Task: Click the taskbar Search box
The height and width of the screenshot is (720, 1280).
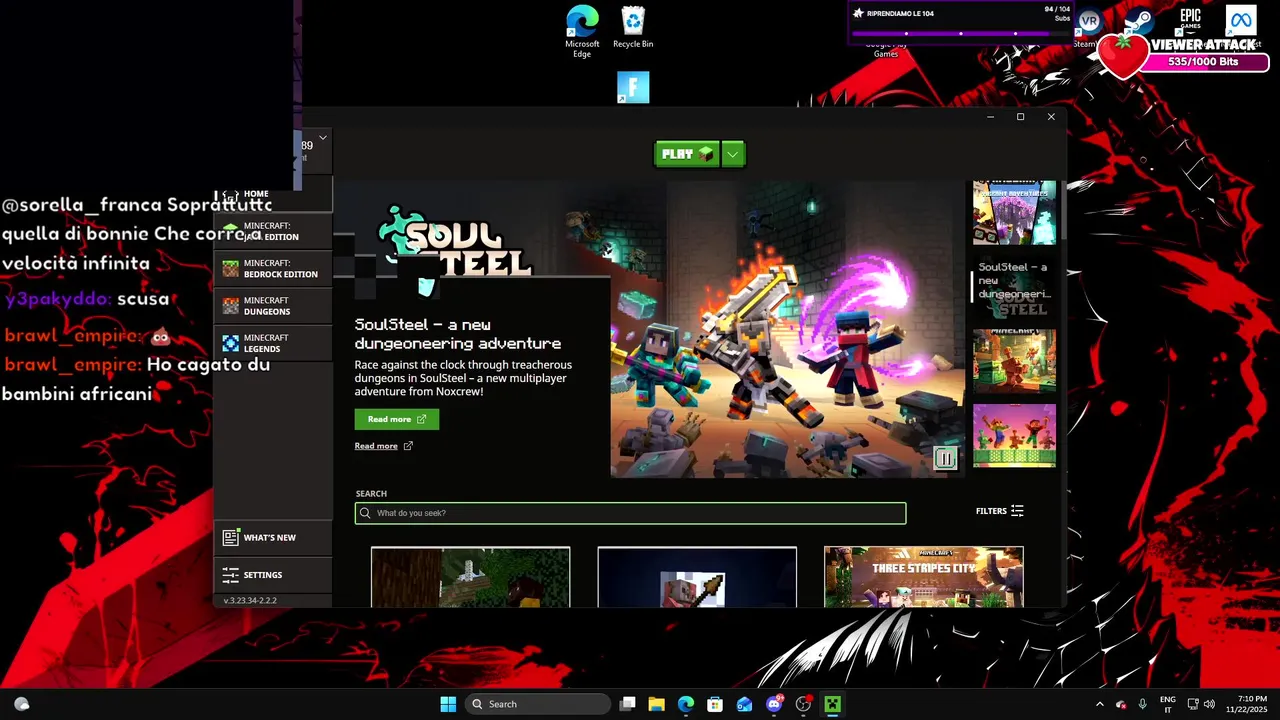Action: point(538,704)
